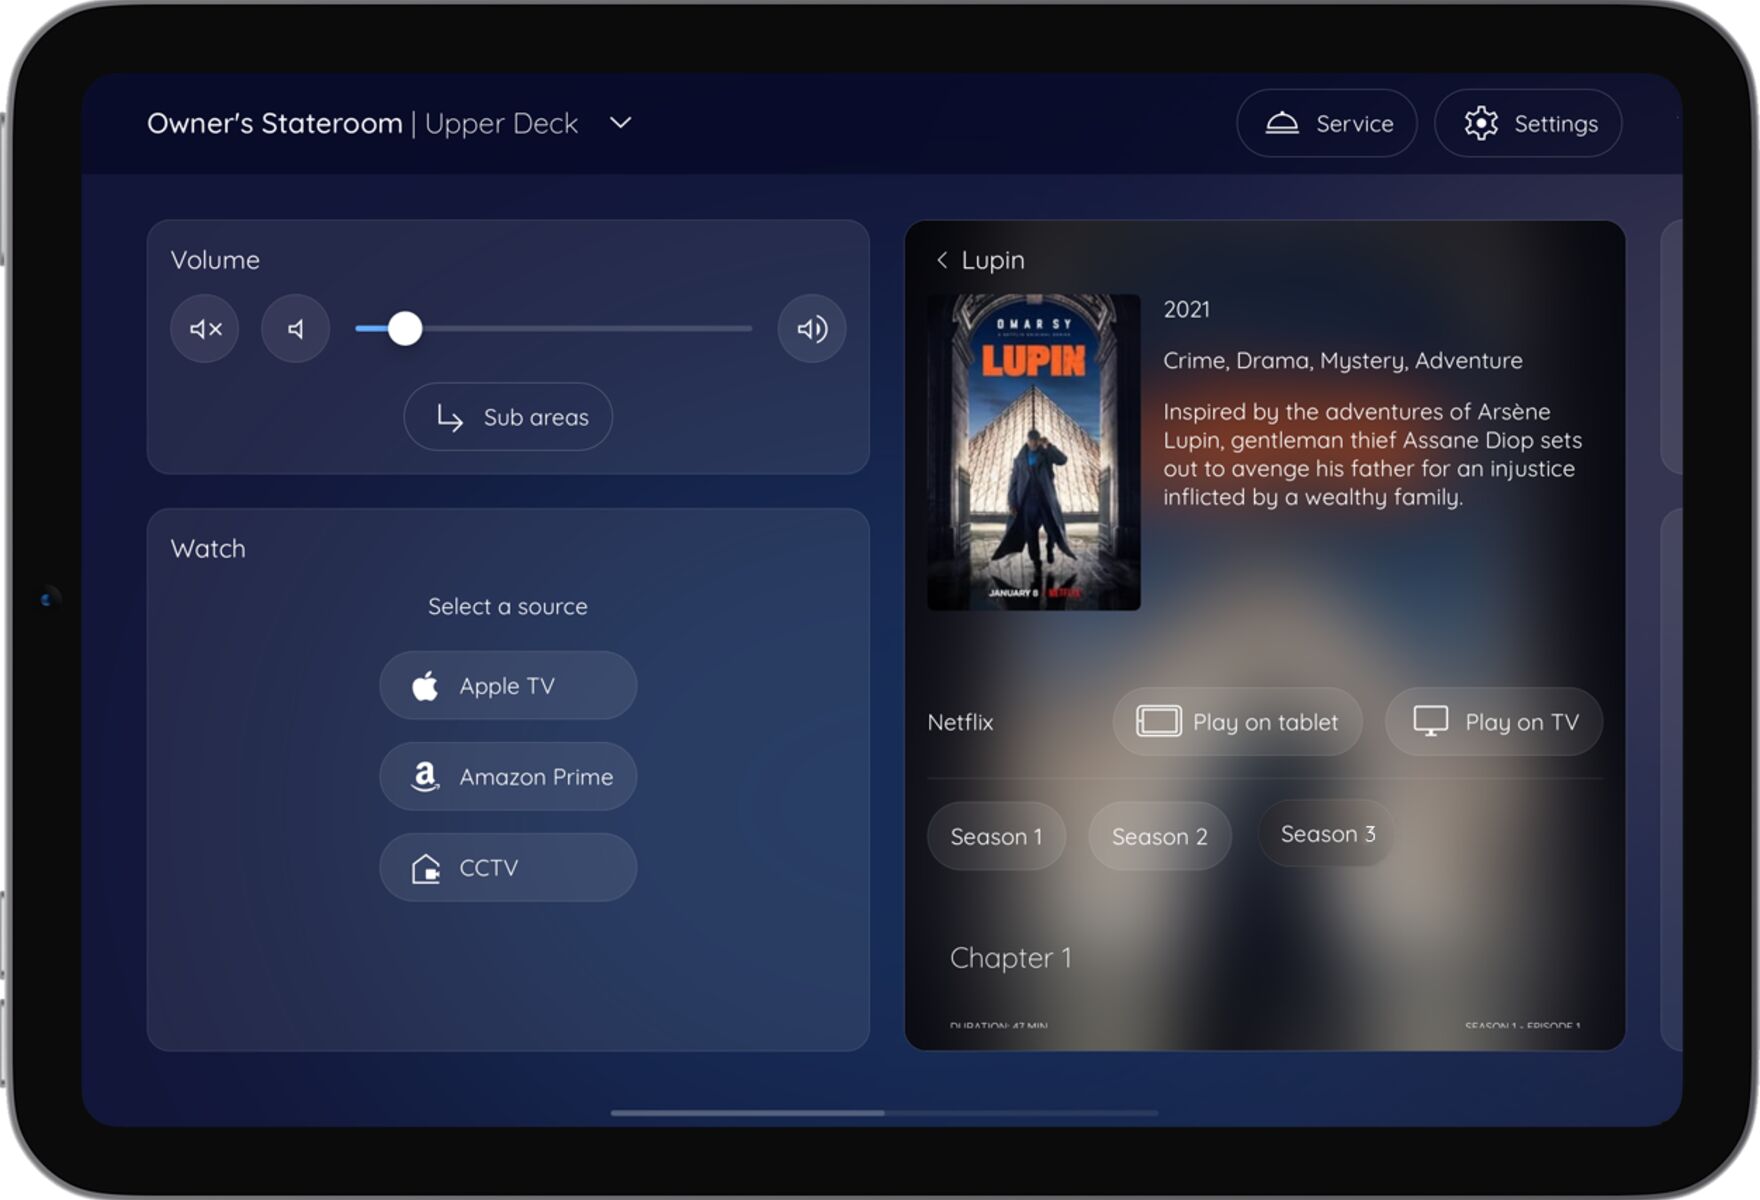1760x1200 pixels.
Task: Click the Lupin poster thumbnail
Action: (1034, 452)
